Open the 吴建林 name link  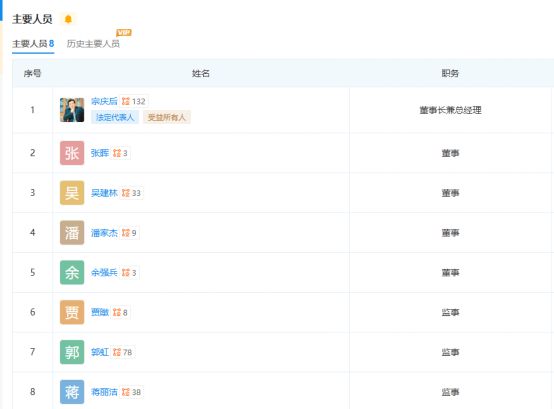104,193
